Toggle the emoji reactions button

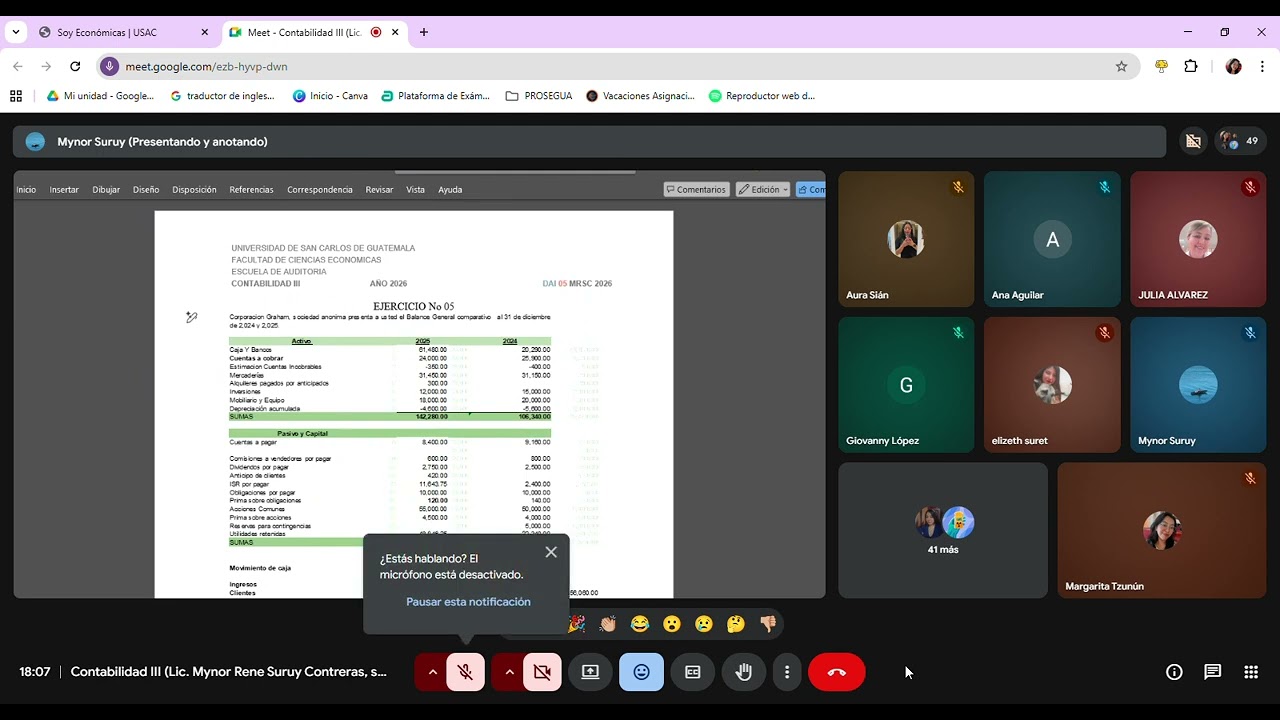click(x=641, y=672)
